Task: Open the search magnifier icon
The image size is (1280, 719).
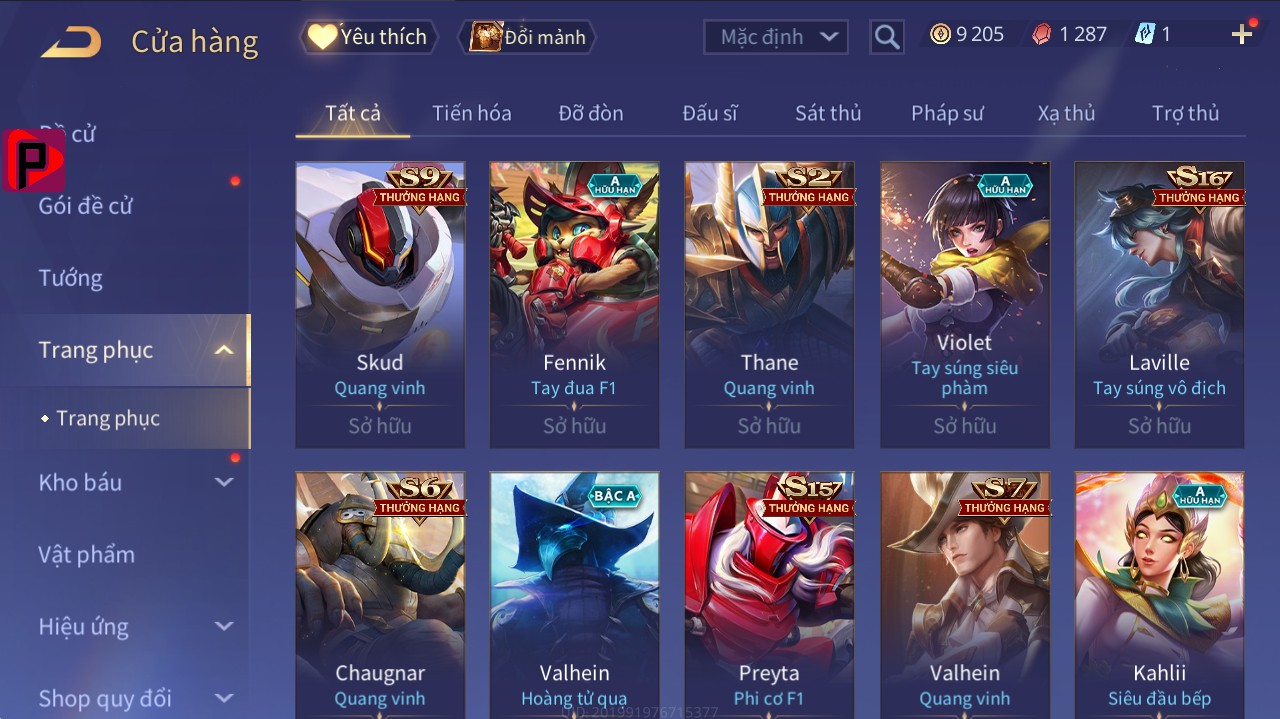Action: (886, 38)
